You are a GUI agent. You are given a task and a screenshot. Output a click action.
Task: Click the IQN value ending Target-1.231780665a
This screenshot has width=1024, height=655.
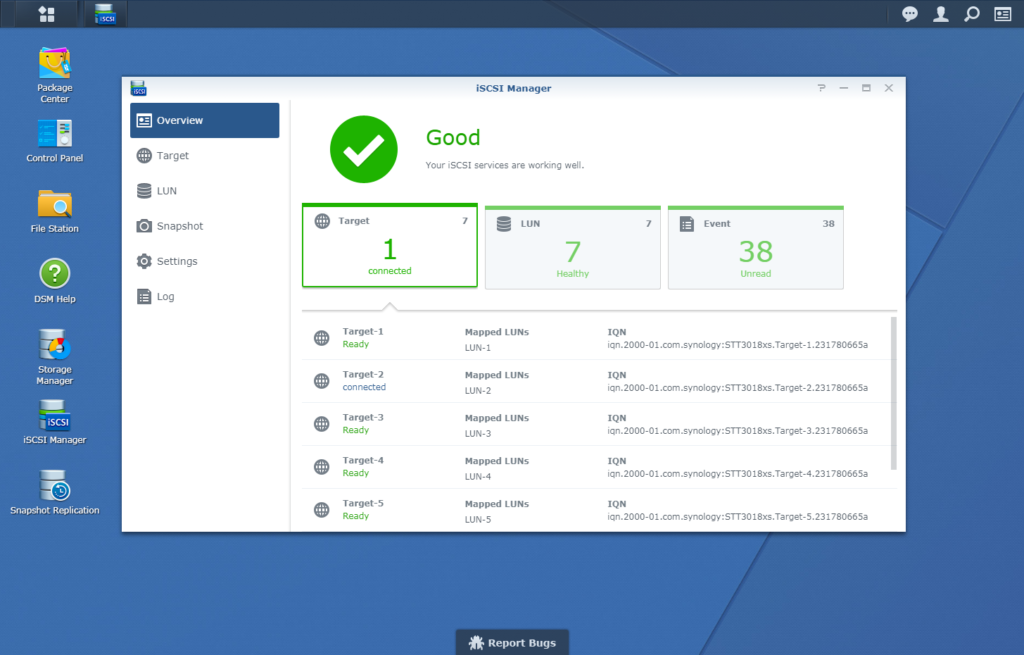click(737, 345)
